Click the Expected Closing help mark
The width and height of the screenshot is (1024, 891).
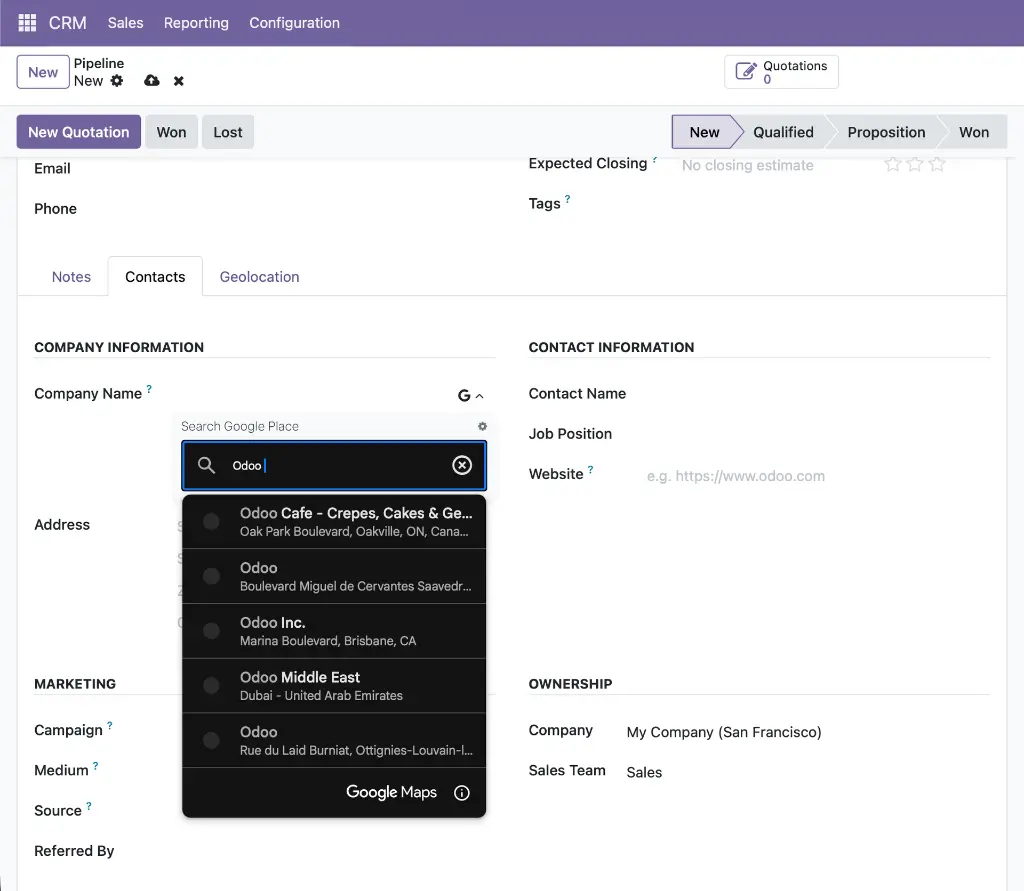click(x=654, y=159)
